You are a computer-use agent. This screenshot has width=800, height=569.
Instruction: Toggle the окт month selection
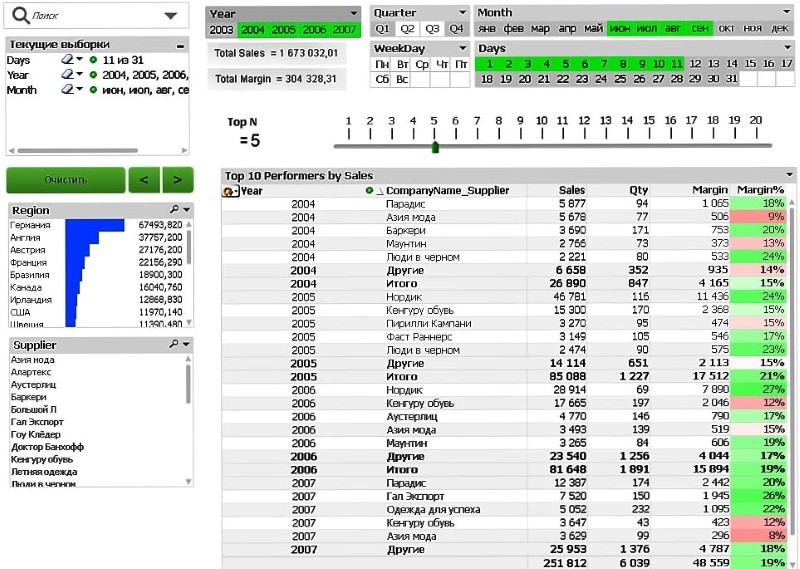tap(727, 29)
